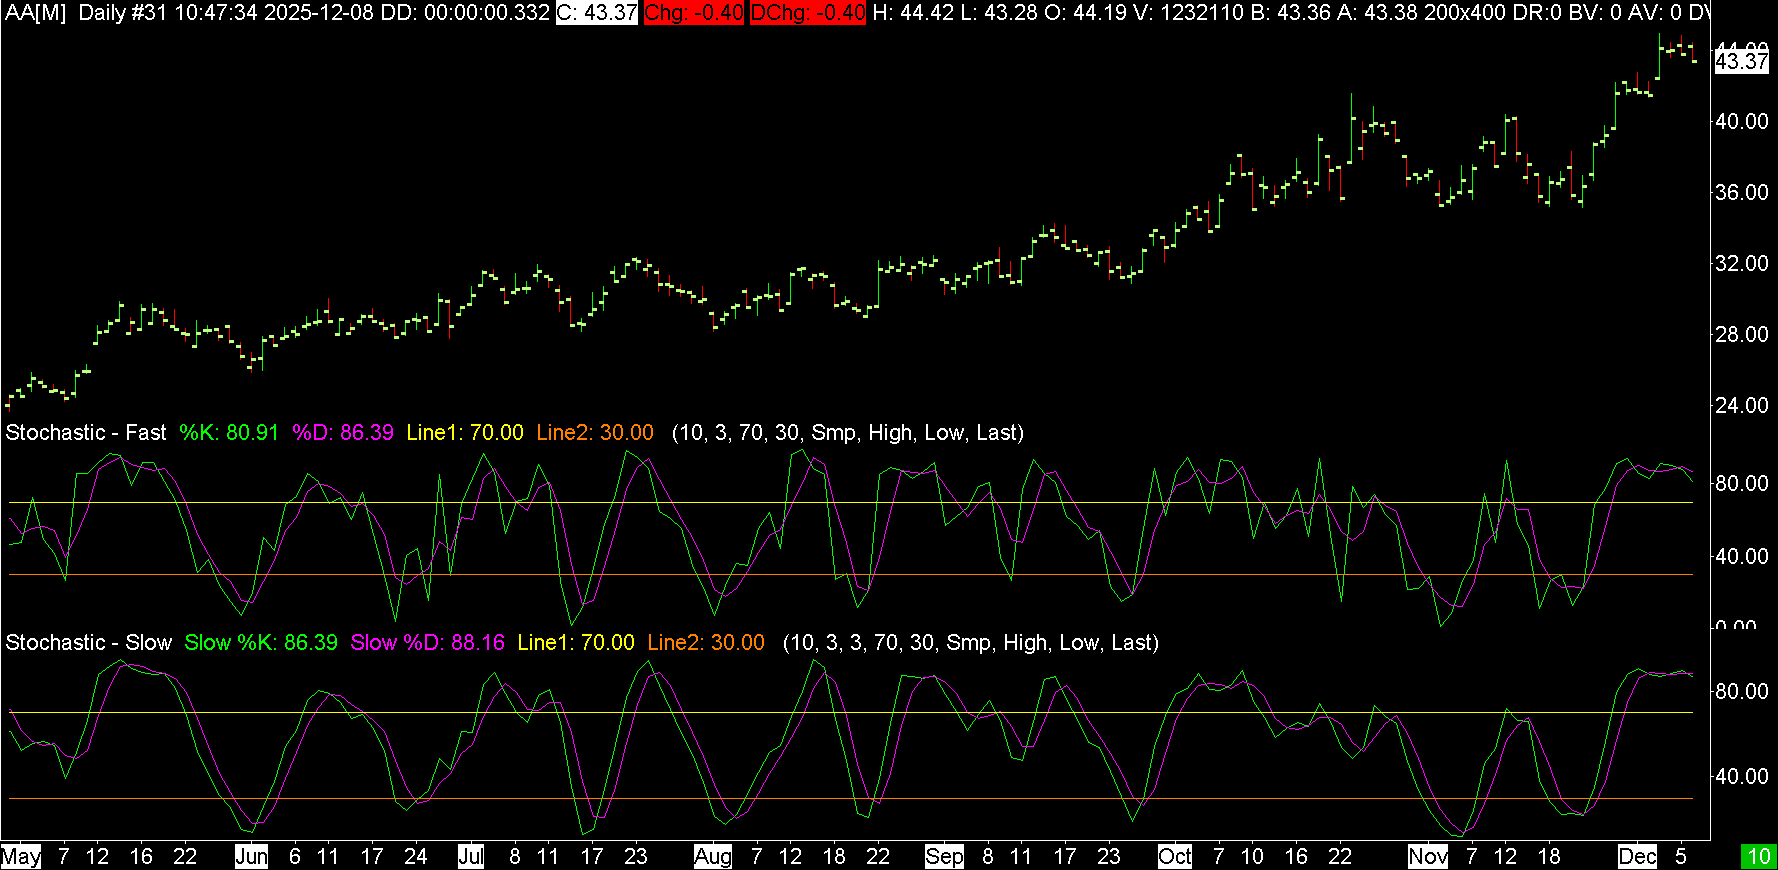Click the green "%K: 80.91" value
Viewport: 1778px width, 870px height.
(x=229, y=433)
